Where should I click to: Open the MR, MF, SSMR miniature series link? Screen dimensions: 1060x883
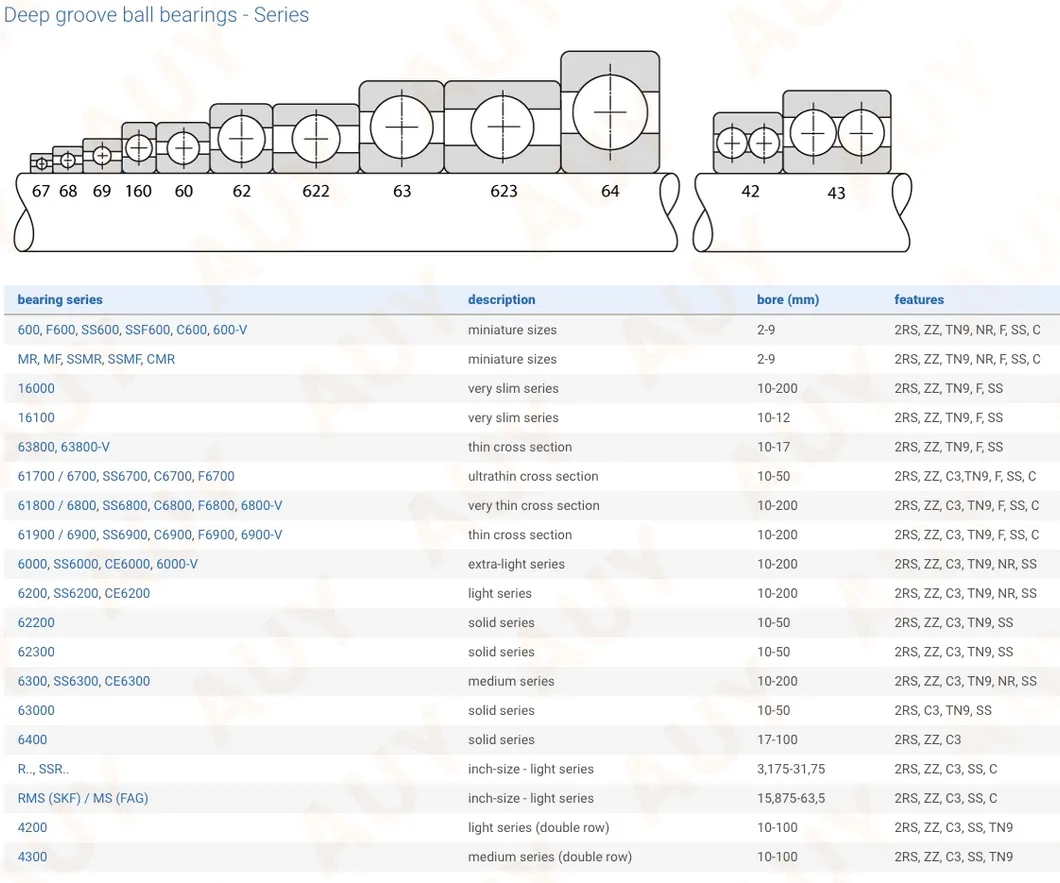click(x=96, y=359)
